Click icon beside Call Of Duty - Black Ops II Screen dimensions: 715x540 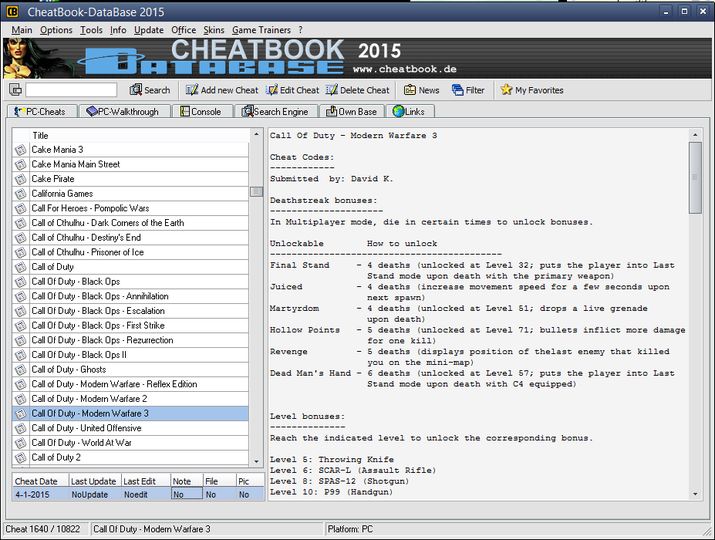[x=20, y=355]
